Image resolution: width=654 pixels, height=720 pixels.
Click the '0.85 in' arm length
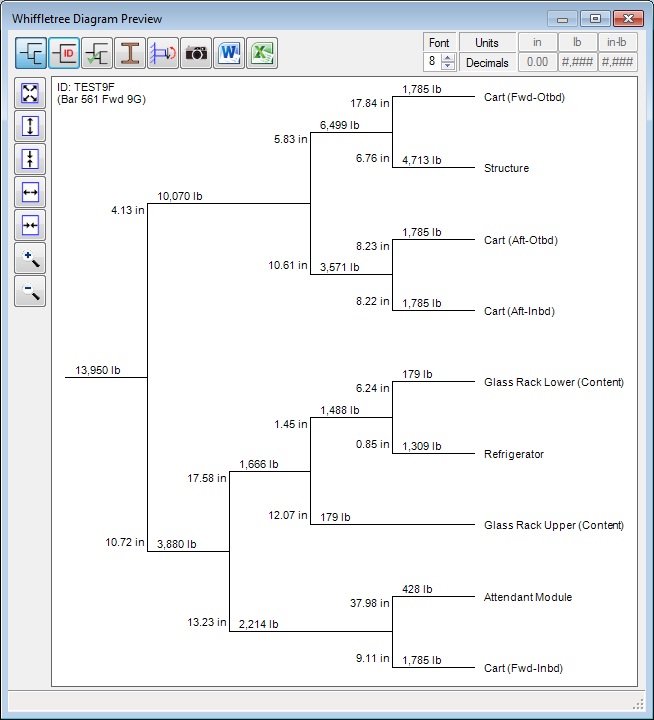coord(372,444)
